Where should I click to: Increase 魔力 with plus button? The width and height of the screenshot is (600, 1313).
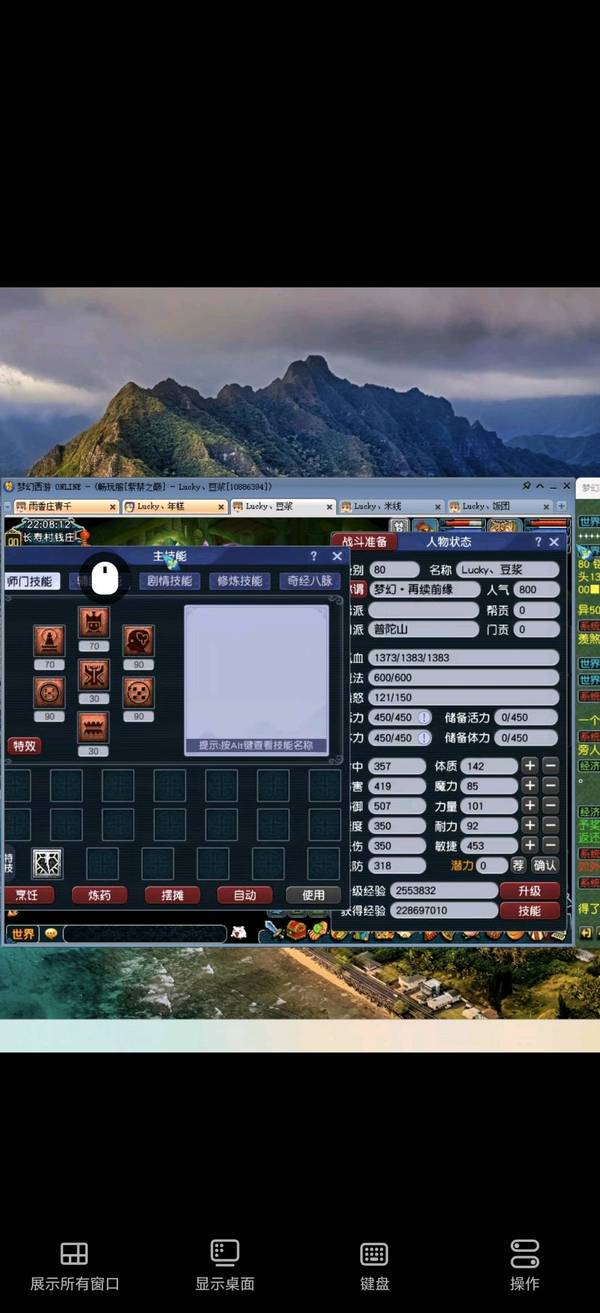click(x=529, y=786)
